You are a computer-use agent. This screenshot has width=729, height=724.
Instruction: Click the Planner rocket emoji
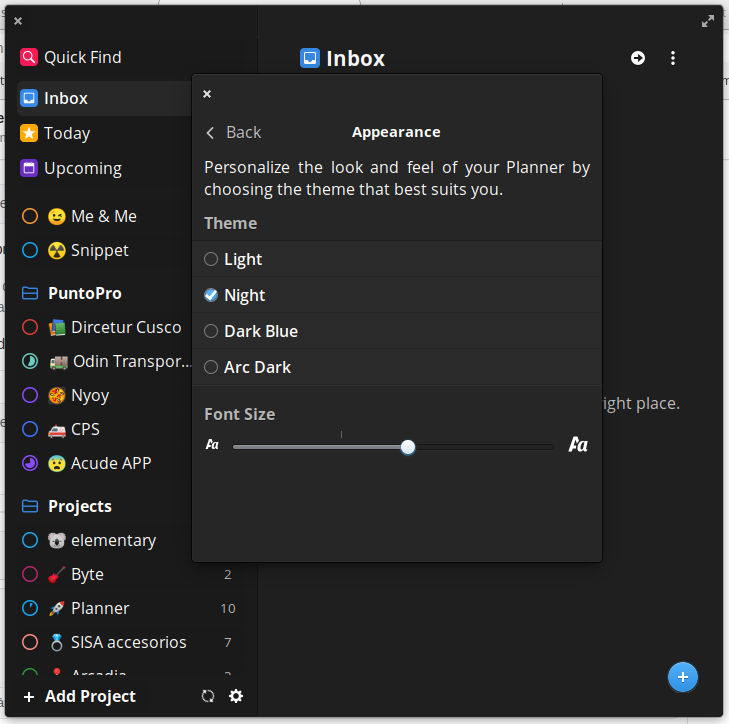click(57, 608)
